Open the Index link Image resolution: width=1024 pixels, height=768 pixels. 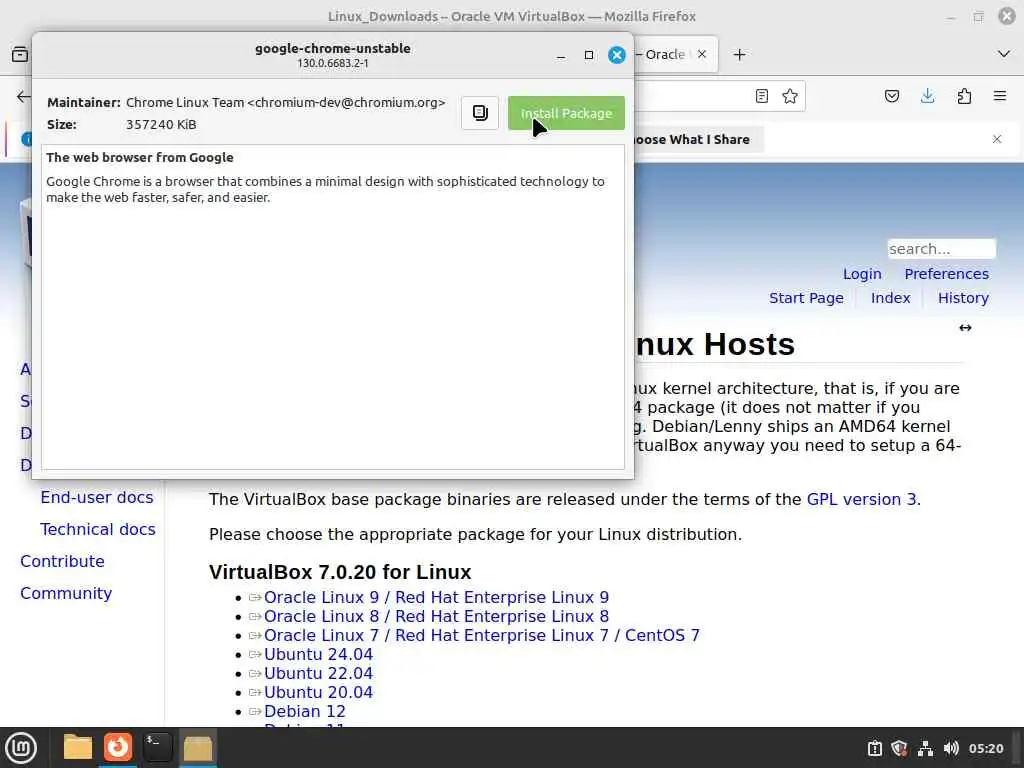click(x=890, y=298)
